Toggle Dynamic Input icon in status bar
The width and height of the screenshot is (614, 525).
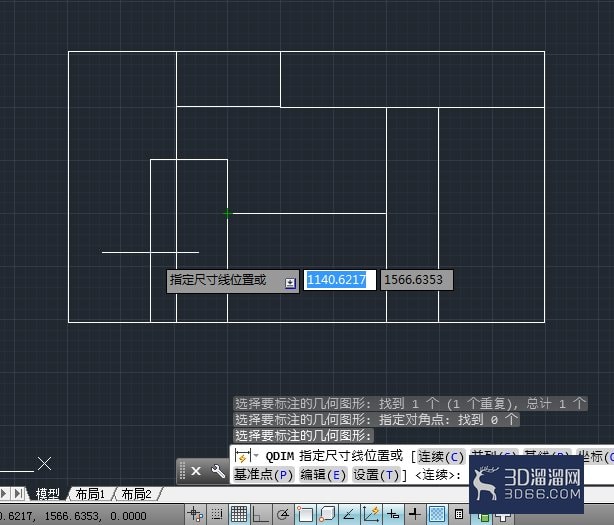point(393,514)
